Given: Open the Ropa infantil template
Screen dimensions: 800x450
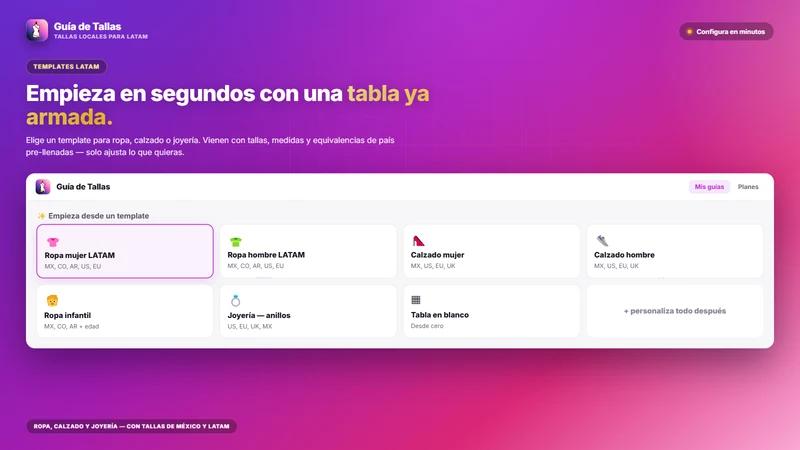Looking at the screenshot, I should tap(125, 311).
